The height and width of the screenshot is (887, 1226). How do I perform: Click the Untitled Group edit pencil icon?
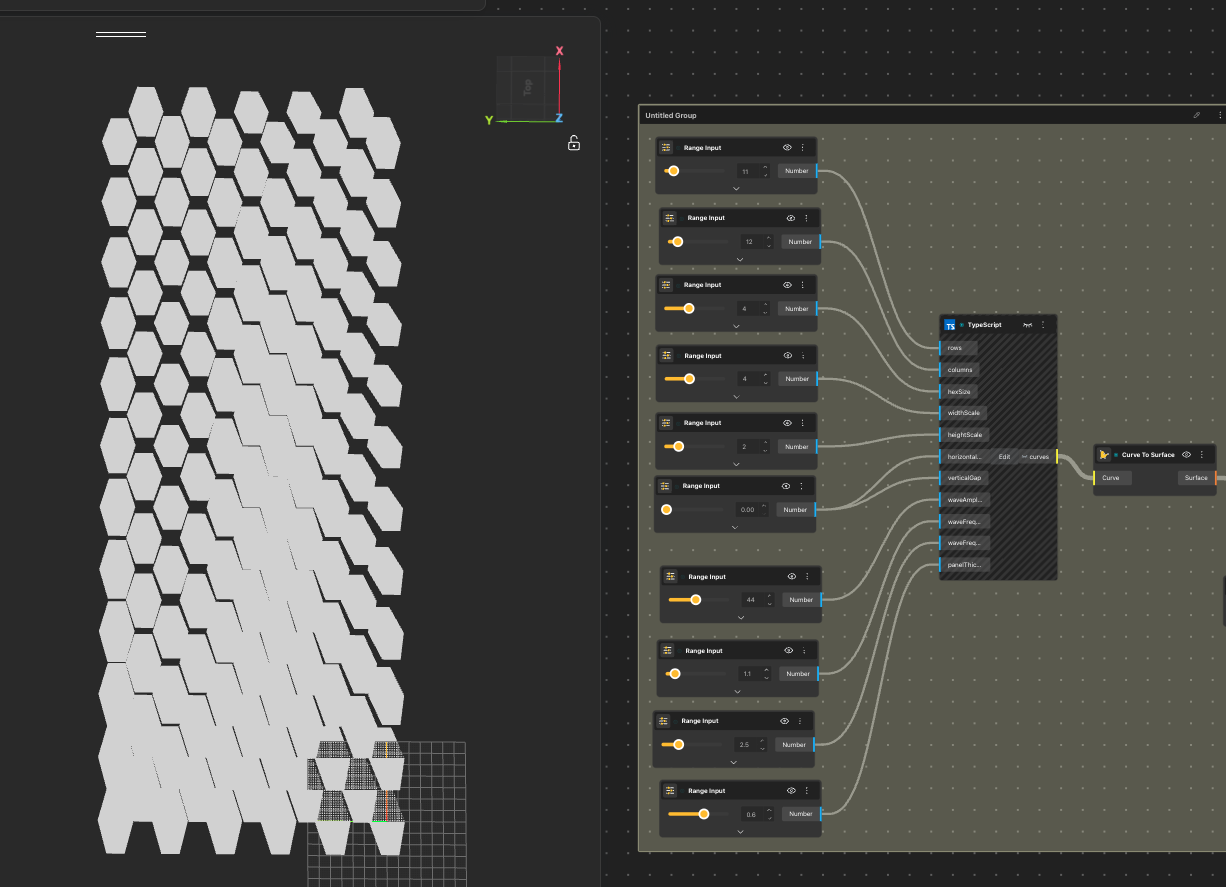tap(1196, 115)
